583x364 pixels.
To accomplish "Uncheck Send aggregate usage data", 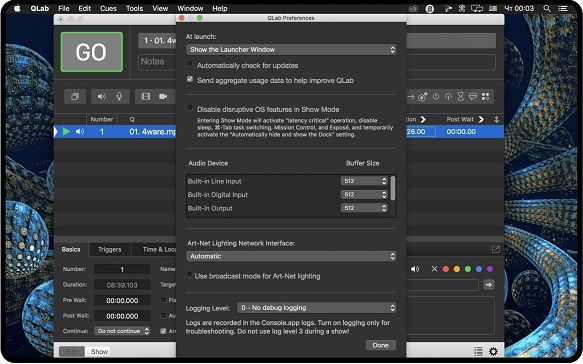I will [190, 79].
